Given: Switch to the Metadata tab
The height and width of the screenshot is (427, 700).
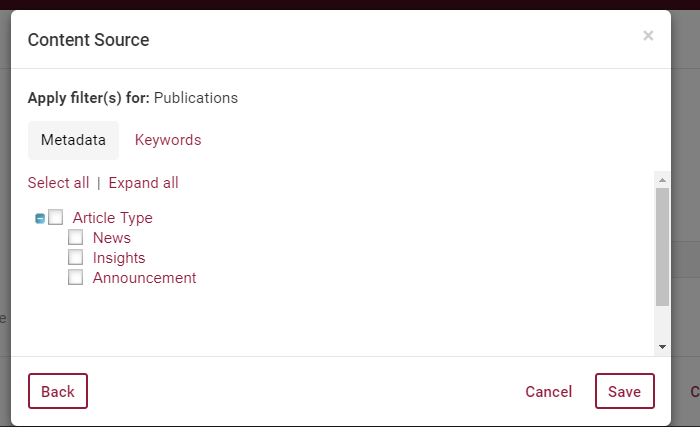Looking at the screenshot, I should pos(73,140).
